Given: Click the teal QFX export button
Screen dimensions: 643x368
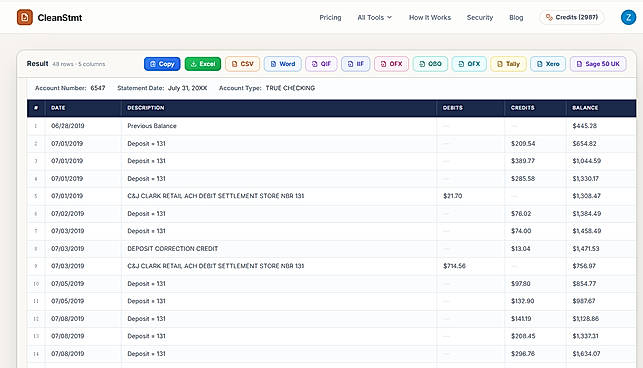Looking at the screenshot, I should 469,64.
